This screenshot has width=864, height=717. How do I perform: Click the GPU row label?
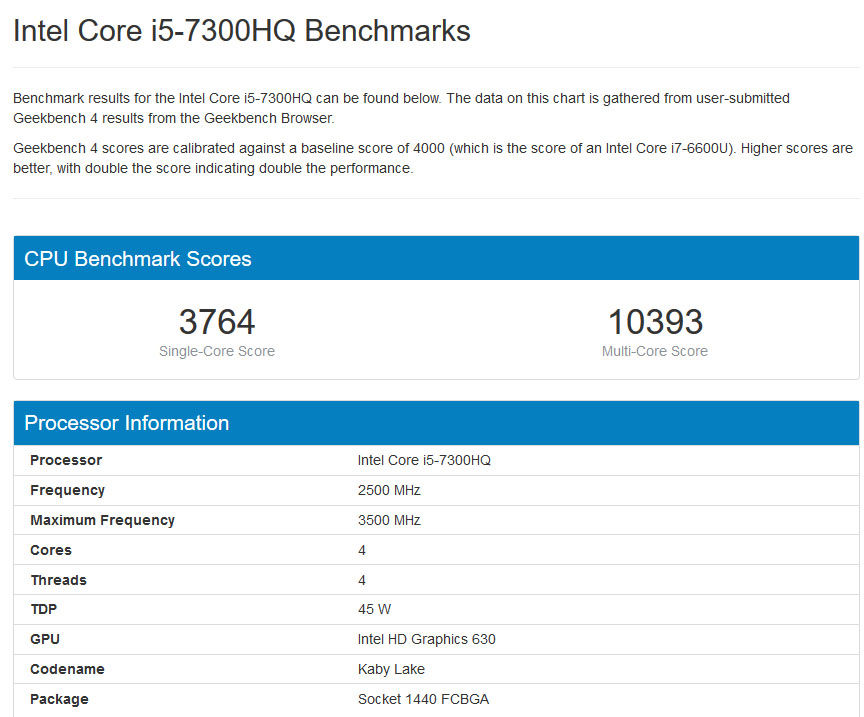(45, 639)
